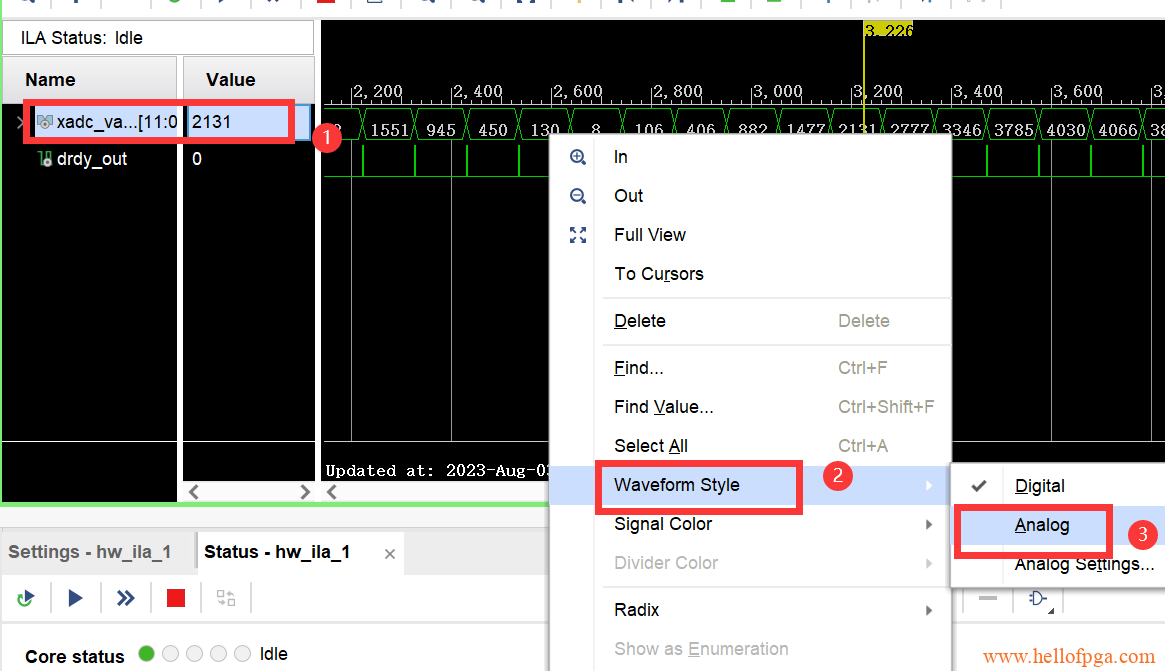The height and width of the screenshot is (671, 1165).
Task: Switch to Settings - hw_ila_1 tab
Action: pyautogui.click(x=90, y=552)
